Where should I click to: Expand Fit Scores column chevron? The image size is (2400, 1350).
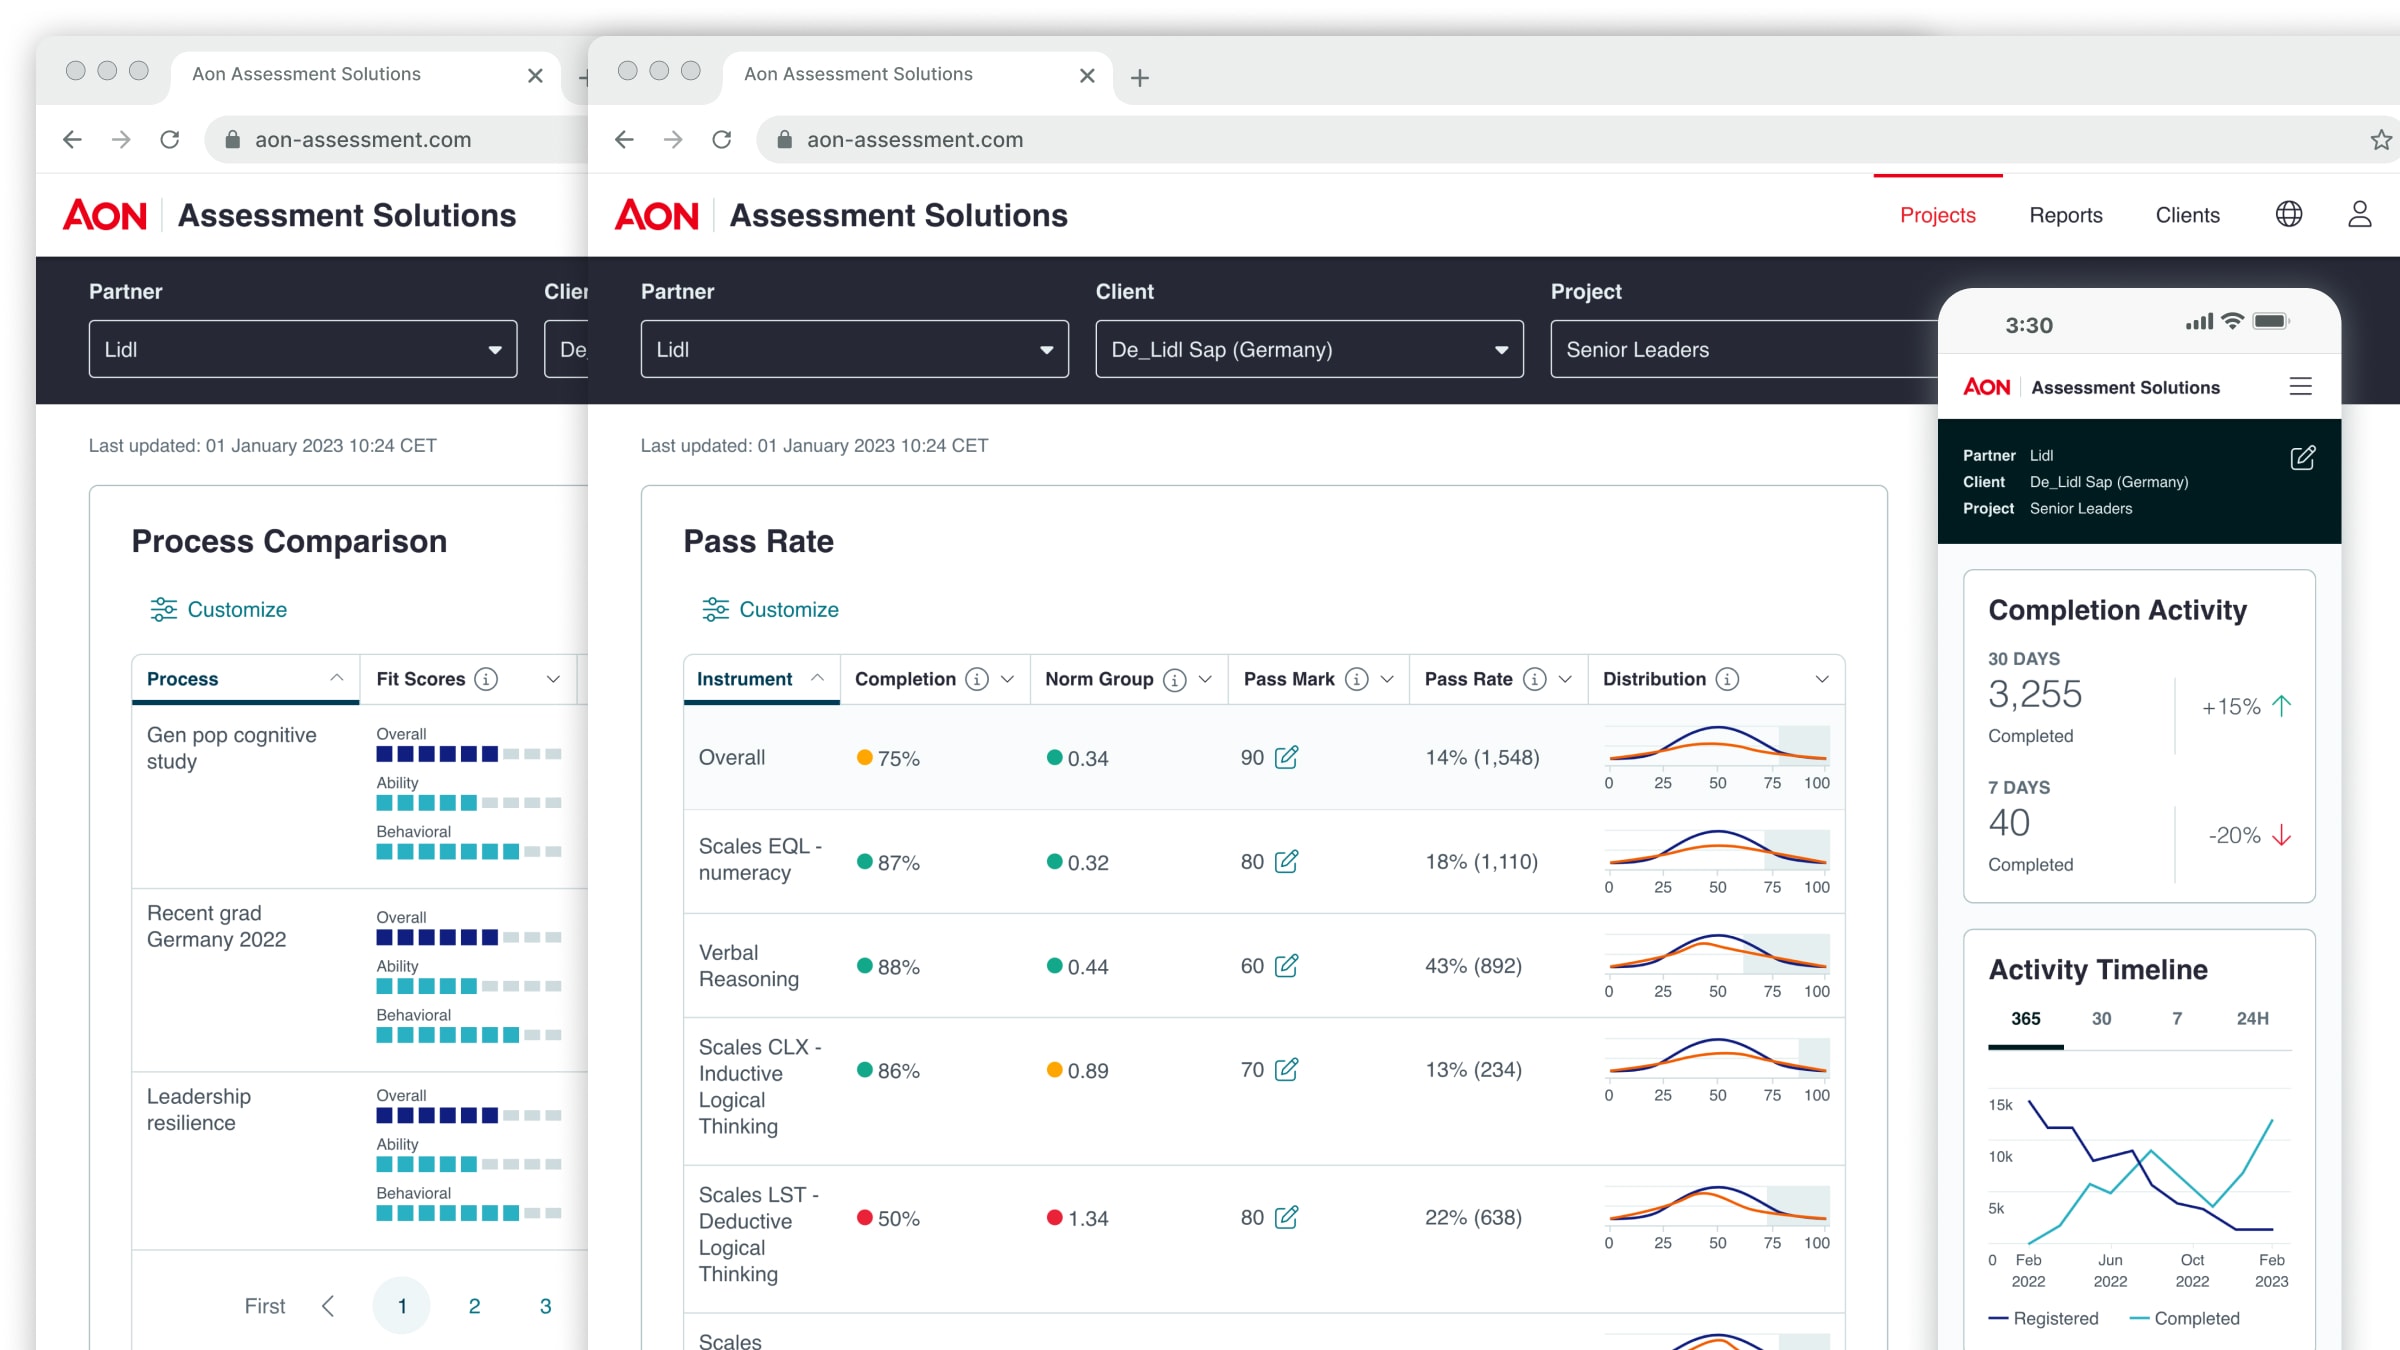(553, 679)
